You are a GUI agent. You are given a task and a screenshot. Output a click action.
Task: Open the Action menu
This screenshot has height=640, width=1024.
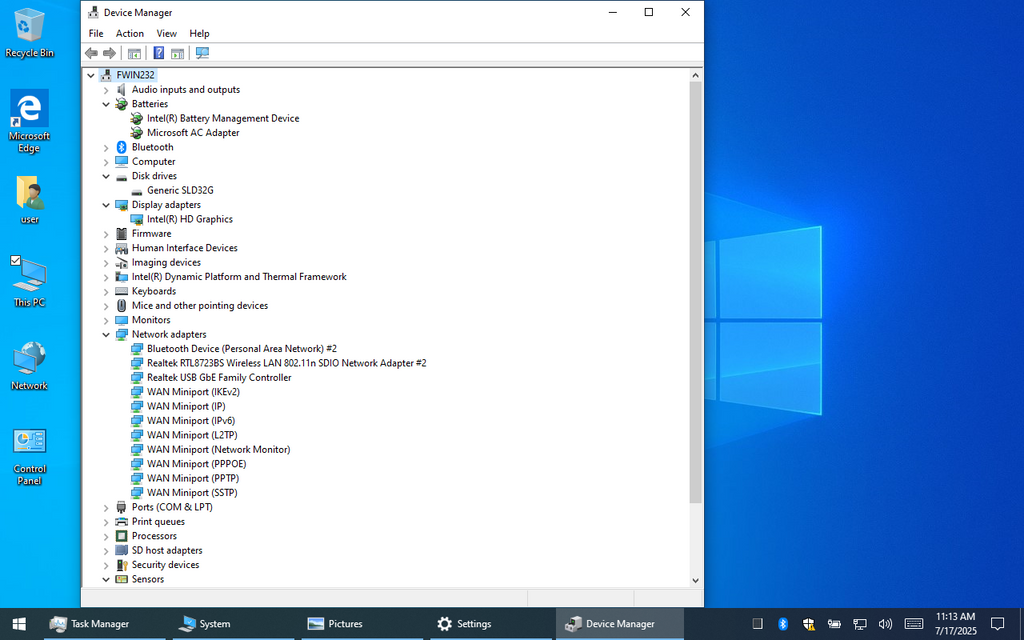click(129, 34)
